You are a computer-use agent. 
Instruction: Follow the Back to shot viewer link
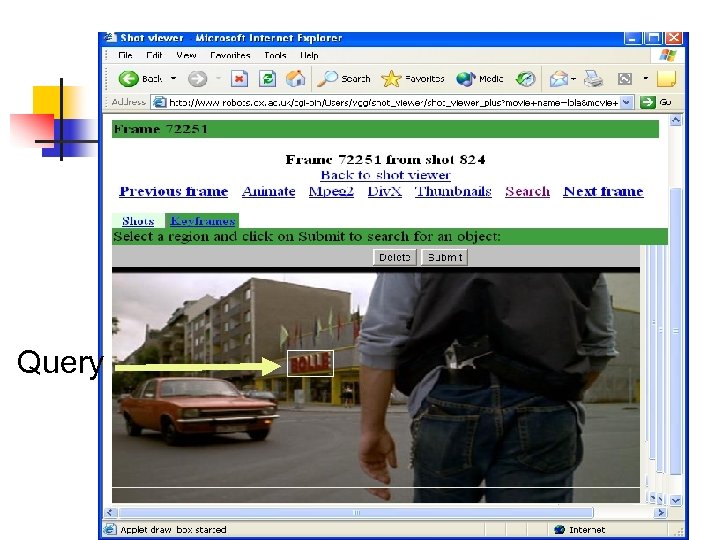(x=386, y=175)
